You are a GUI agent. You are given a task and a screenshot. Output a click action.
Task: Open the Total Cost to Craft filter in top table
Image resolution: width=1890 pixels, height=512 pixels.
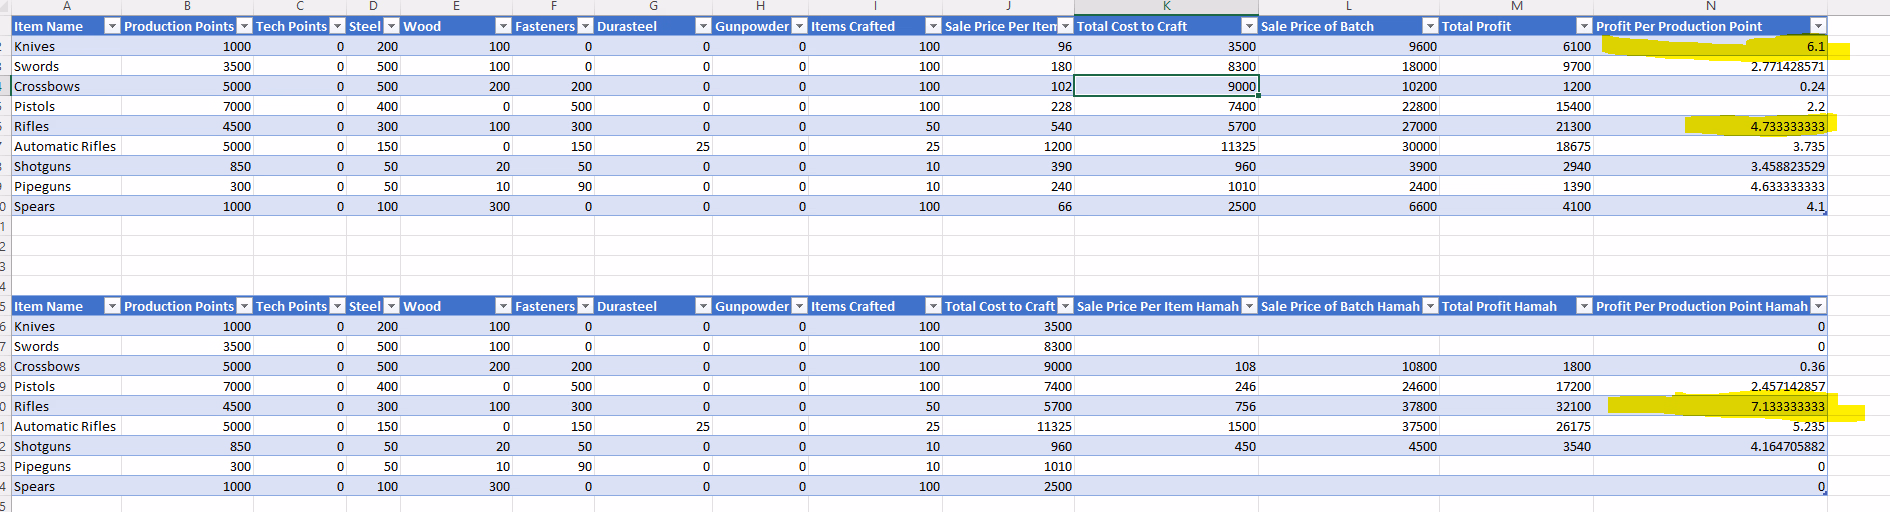1249,26
